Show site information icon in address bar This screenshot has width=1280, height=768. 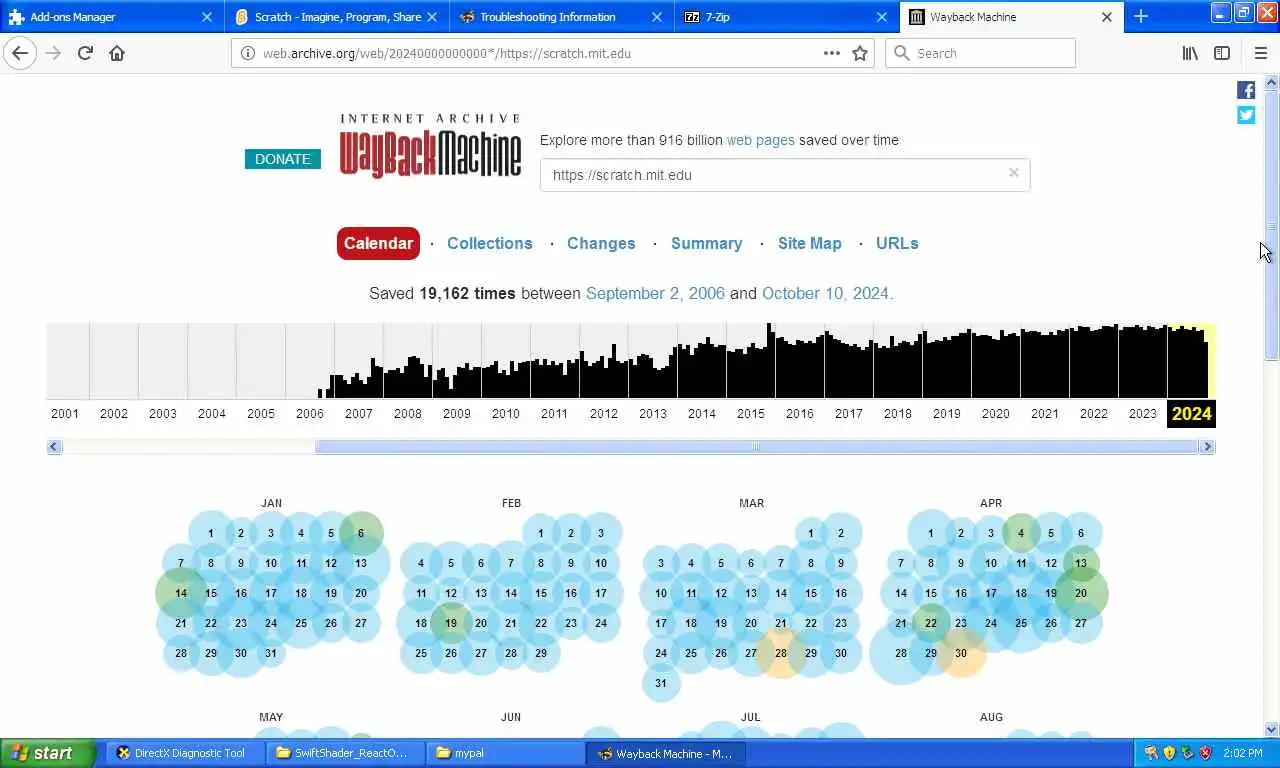point(247,53)
